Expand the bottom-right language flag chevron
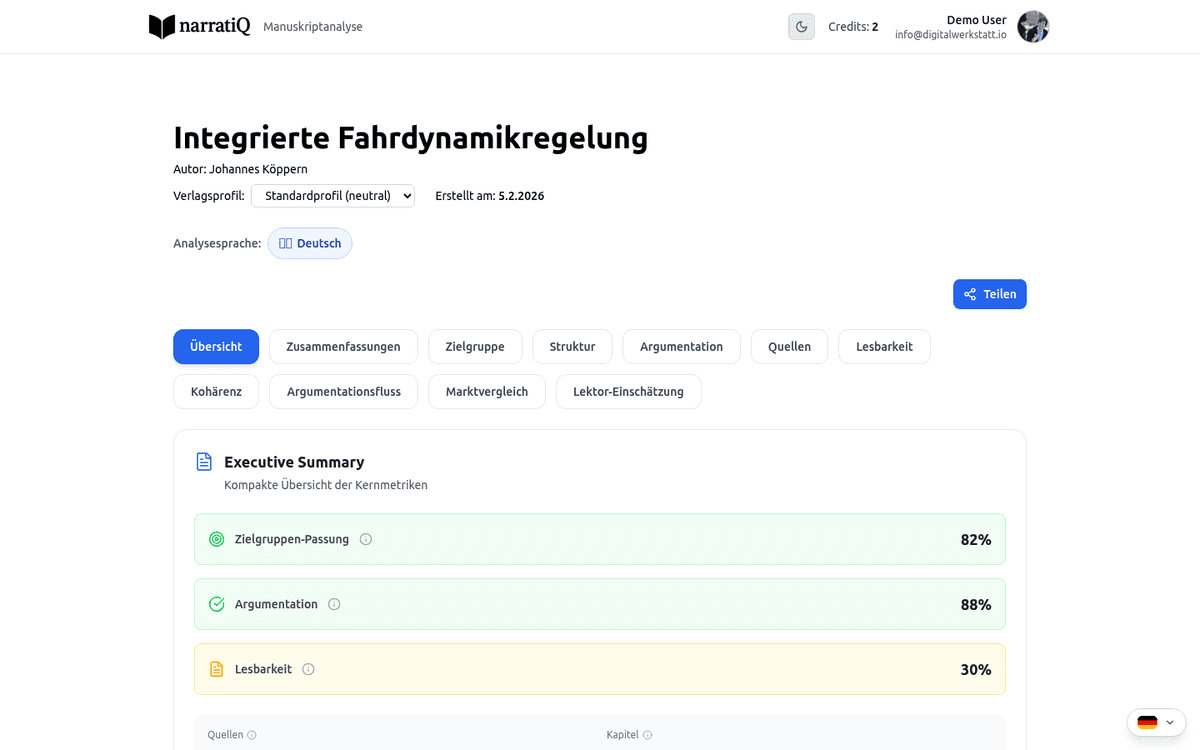1200x750 pixels. (x=1168, y=722)
